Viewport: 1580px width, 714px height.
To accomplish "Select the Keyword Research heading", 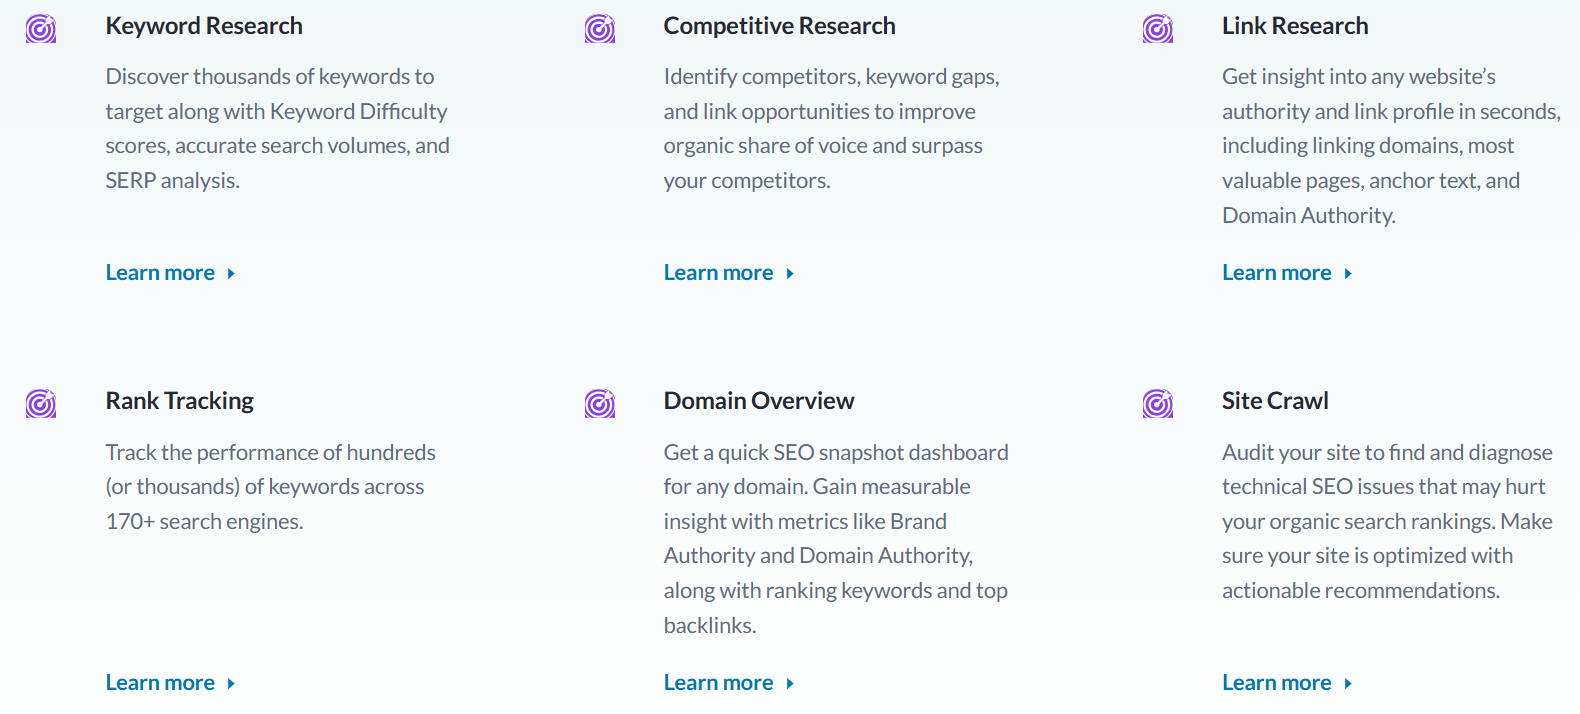I will 204,26.
